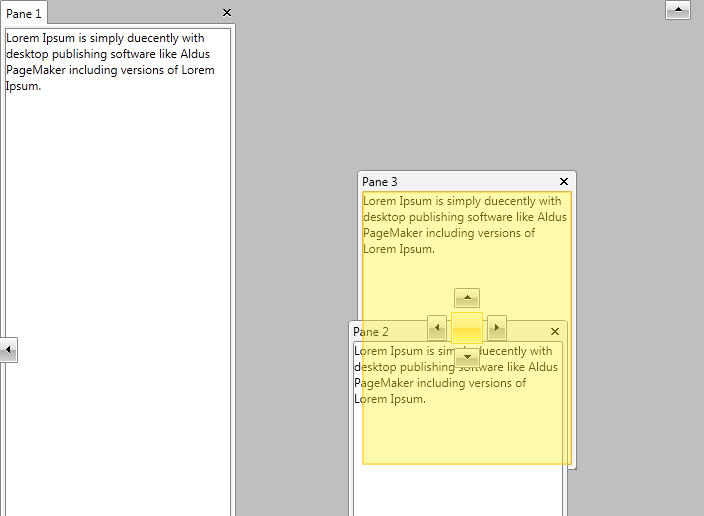This screenshot has width=704, height=516.
Task: Click the dock-to-top-edge arrow at the window's top-right corner
Action: (678, 10)
